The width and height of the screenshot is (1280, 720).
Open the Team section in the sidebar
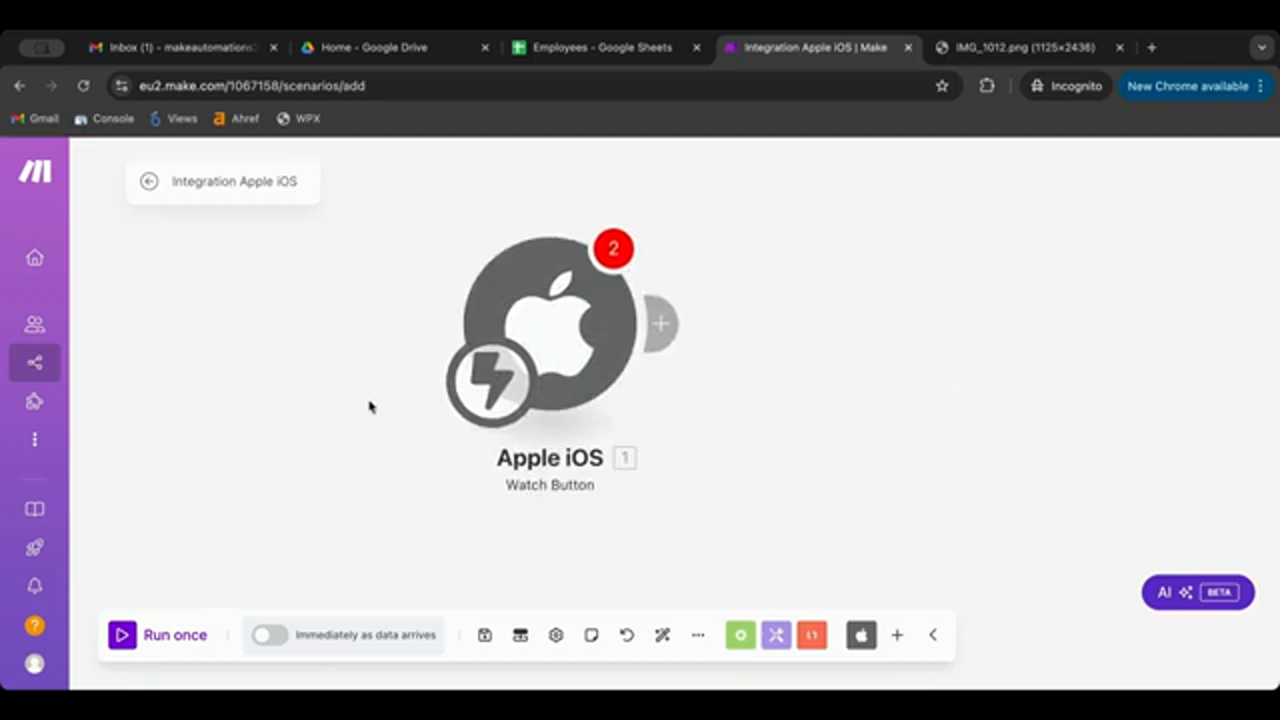(x=35, y=324)
